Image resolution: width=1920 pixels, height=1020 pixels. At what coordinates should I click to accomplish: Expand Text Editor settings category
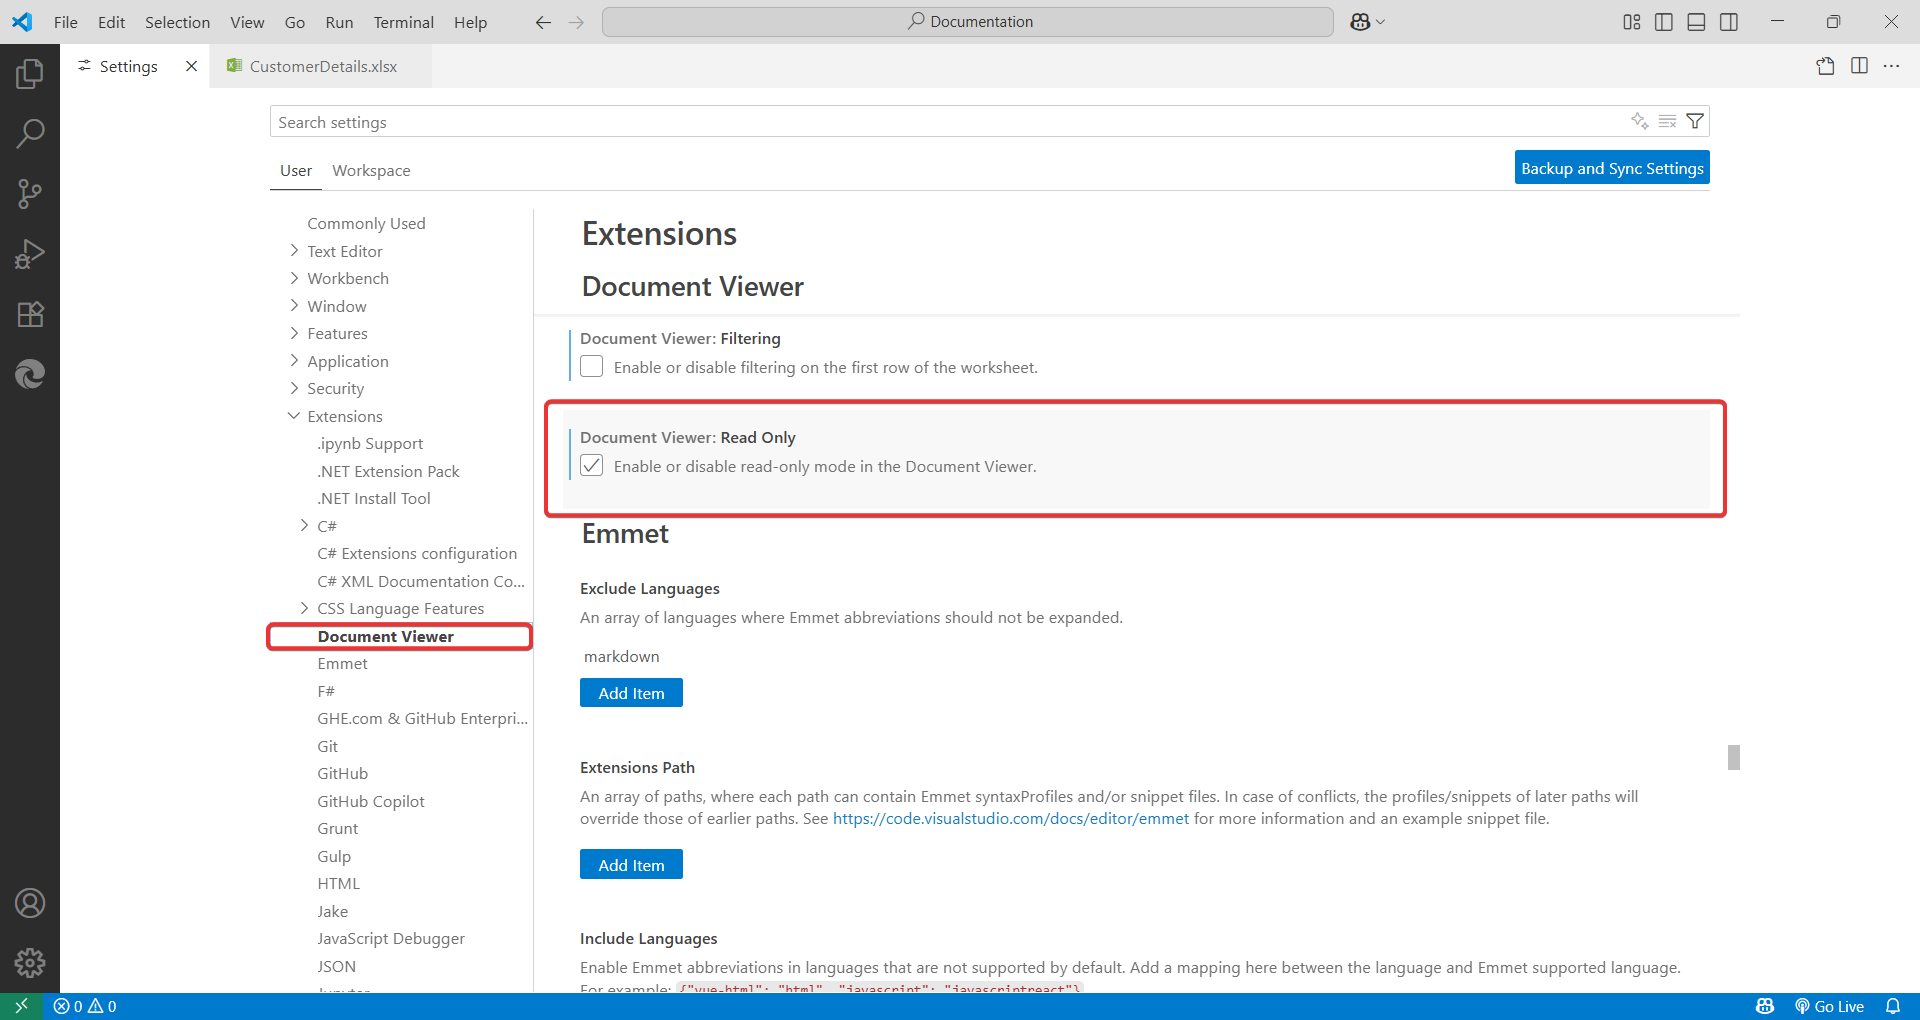[x=294, y=251]
